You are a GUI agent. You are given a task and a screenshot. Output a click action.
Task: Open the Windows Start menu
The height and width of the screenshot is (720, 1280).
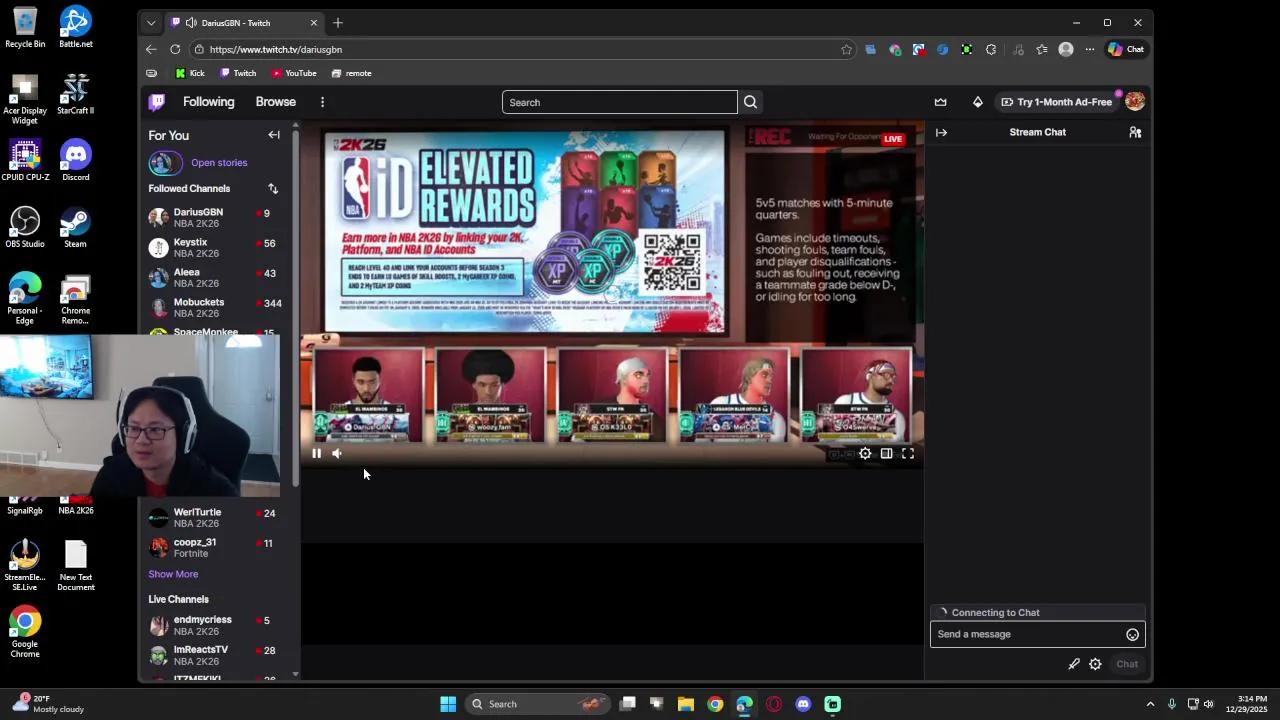448,704
